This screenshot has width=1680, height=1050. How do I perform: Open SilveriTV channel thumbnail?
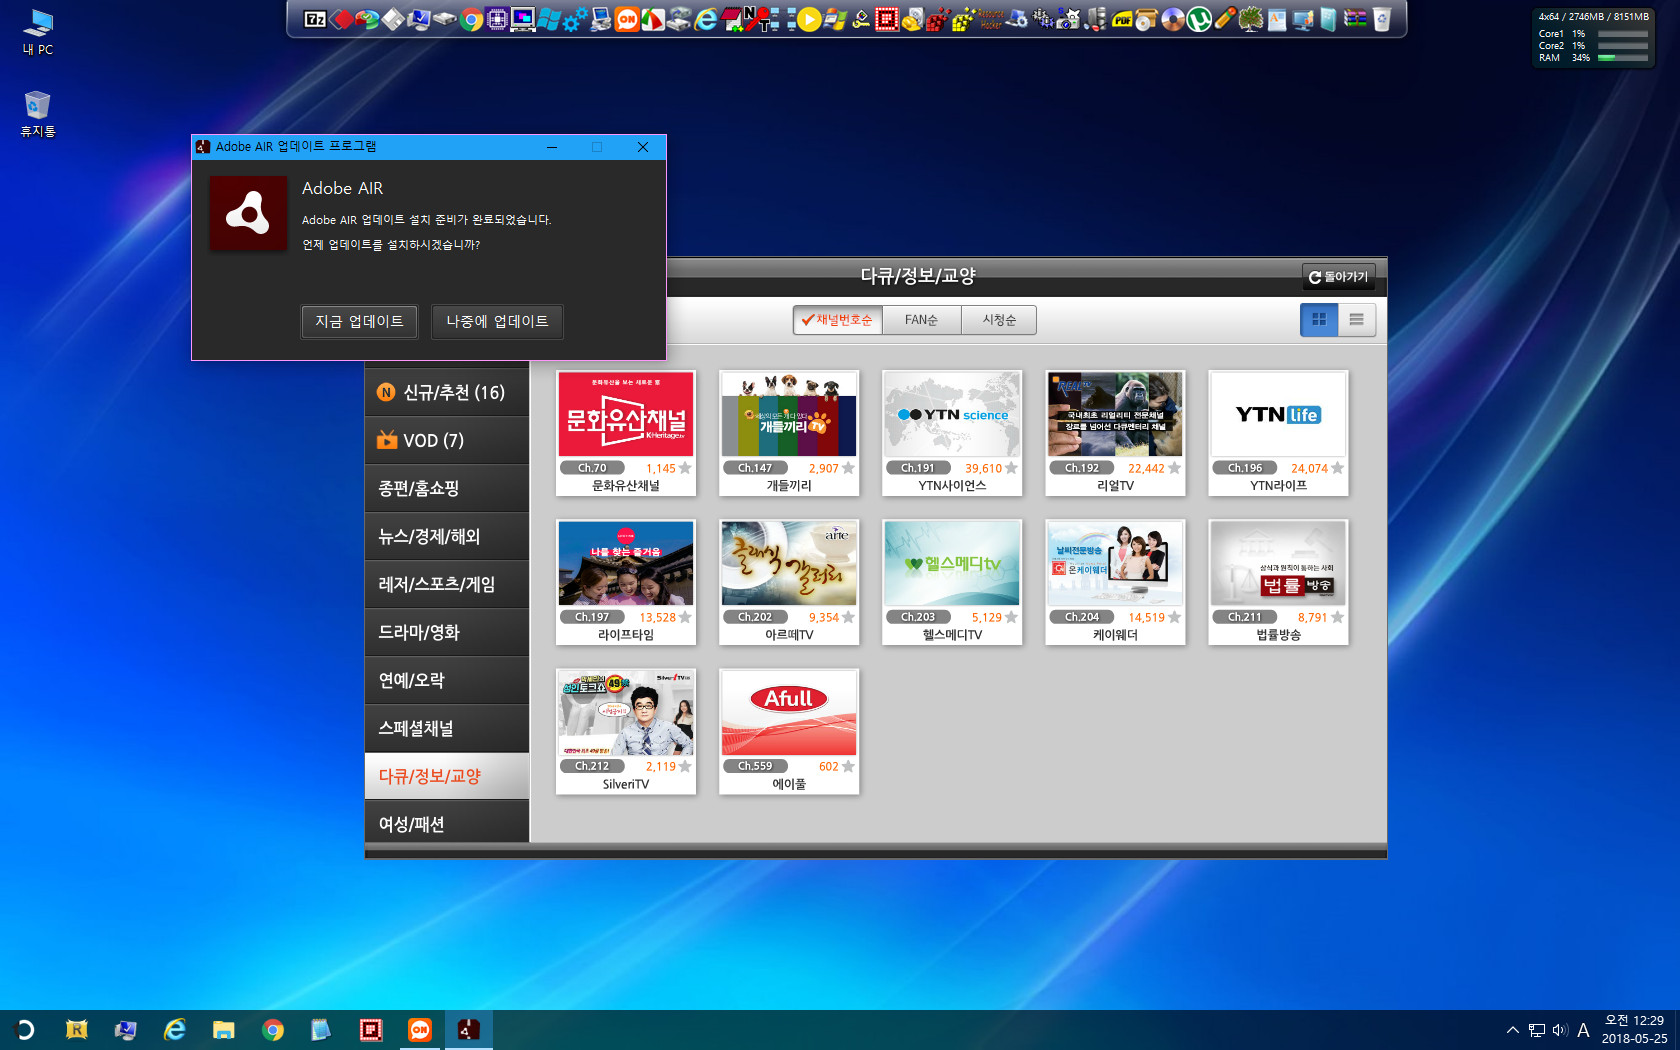[x=626, y=713]
